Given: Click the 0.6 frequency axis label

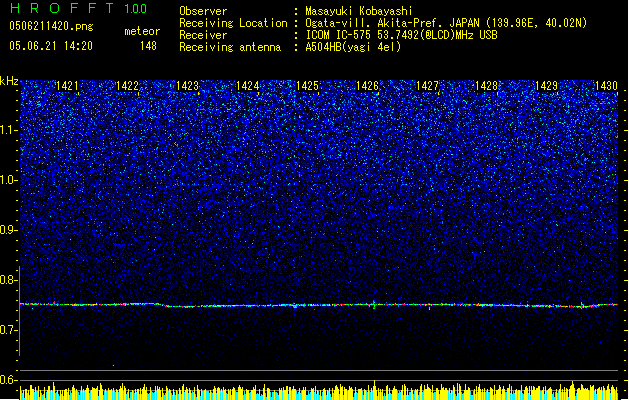Looking at the screenshot, I should (9, 380).
